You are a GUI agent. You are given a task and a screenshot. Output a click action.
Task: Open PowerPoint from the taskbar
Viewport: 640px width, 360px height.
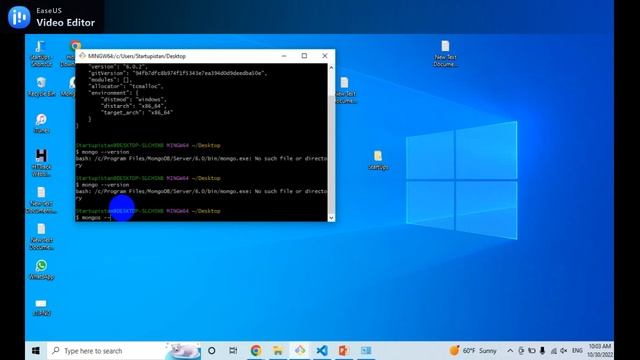coord(344,351)
